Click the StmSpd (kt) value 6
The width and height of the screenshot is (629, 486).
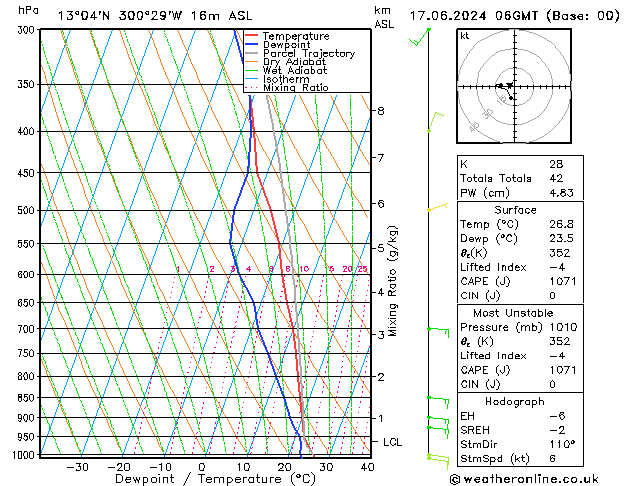tap(552, 458)
